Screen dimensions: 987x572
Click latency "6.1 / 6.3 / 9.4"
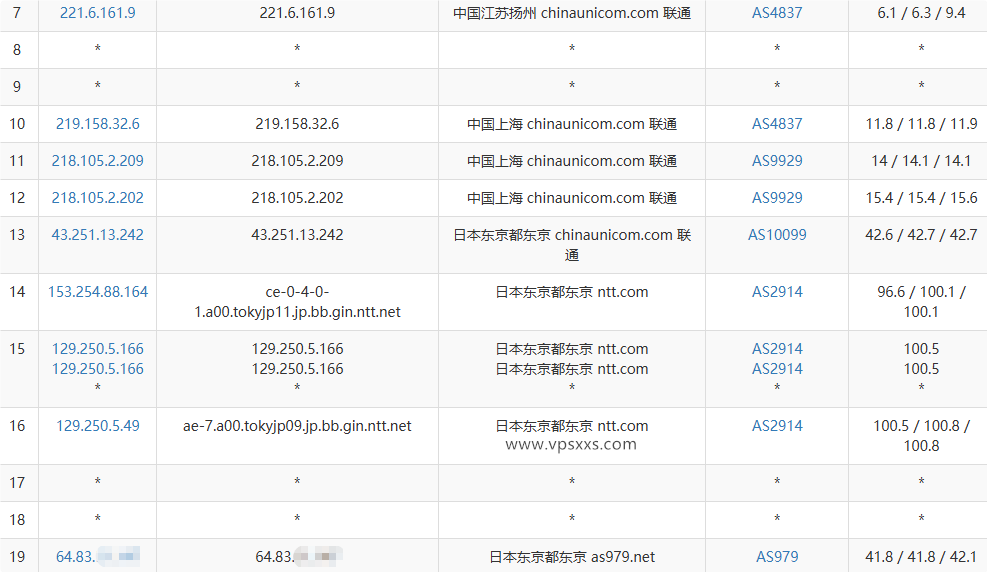pyautogui.click(x=921, y=13)
